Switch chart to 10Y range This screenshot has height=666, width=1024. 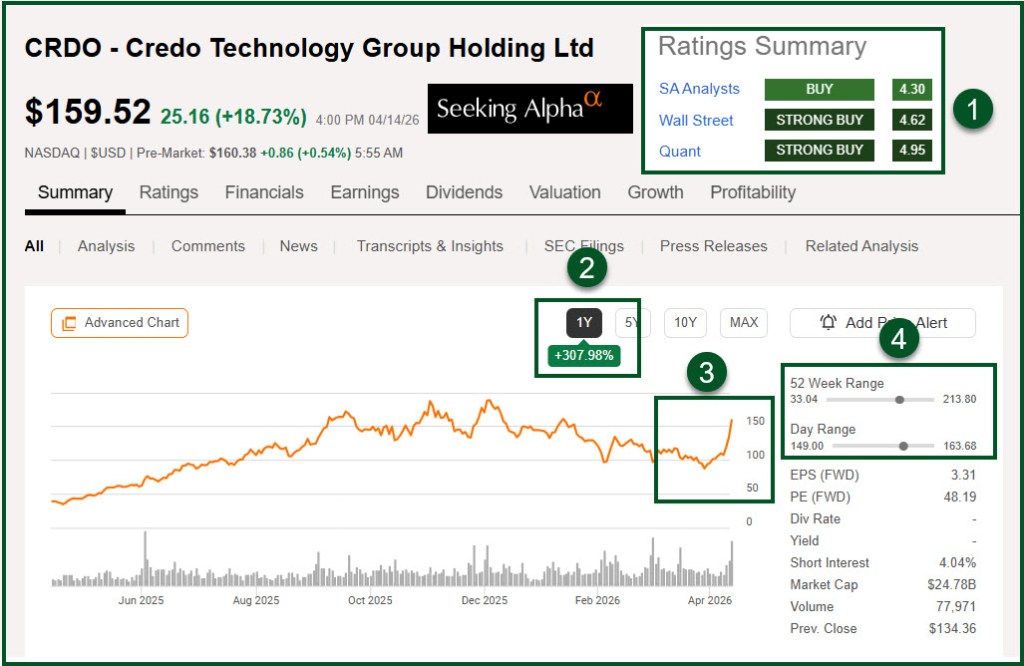[685, 322]
